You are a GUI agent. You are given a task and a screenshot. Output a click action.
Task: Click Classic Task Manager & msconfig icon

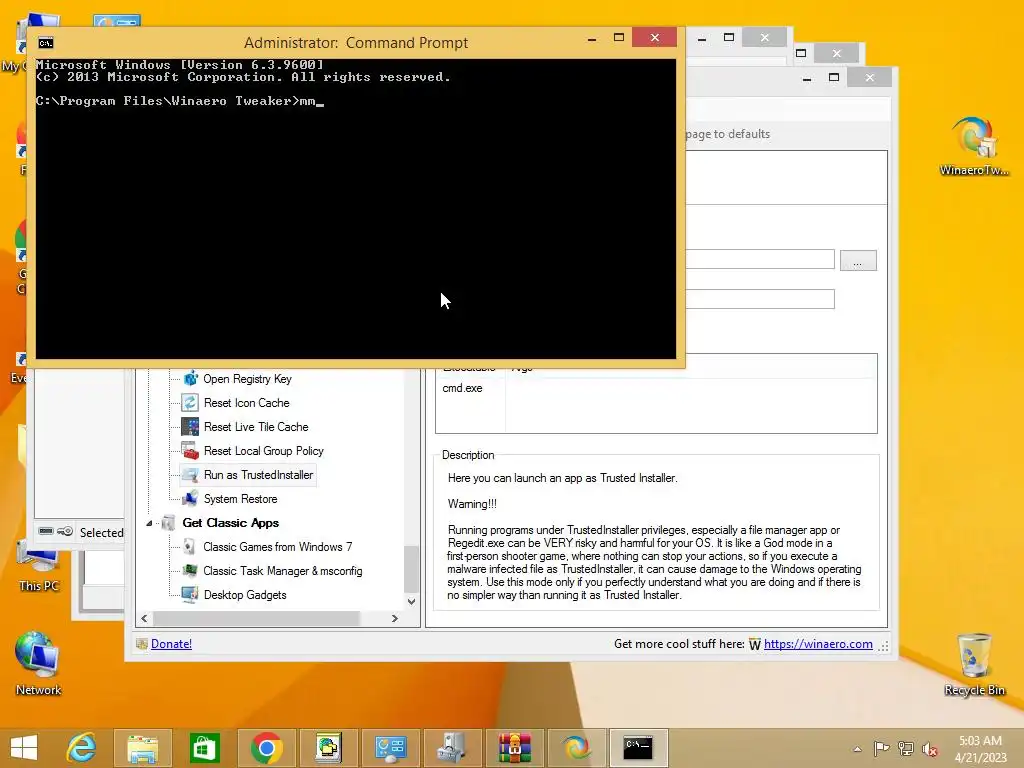tap(189, 571)
